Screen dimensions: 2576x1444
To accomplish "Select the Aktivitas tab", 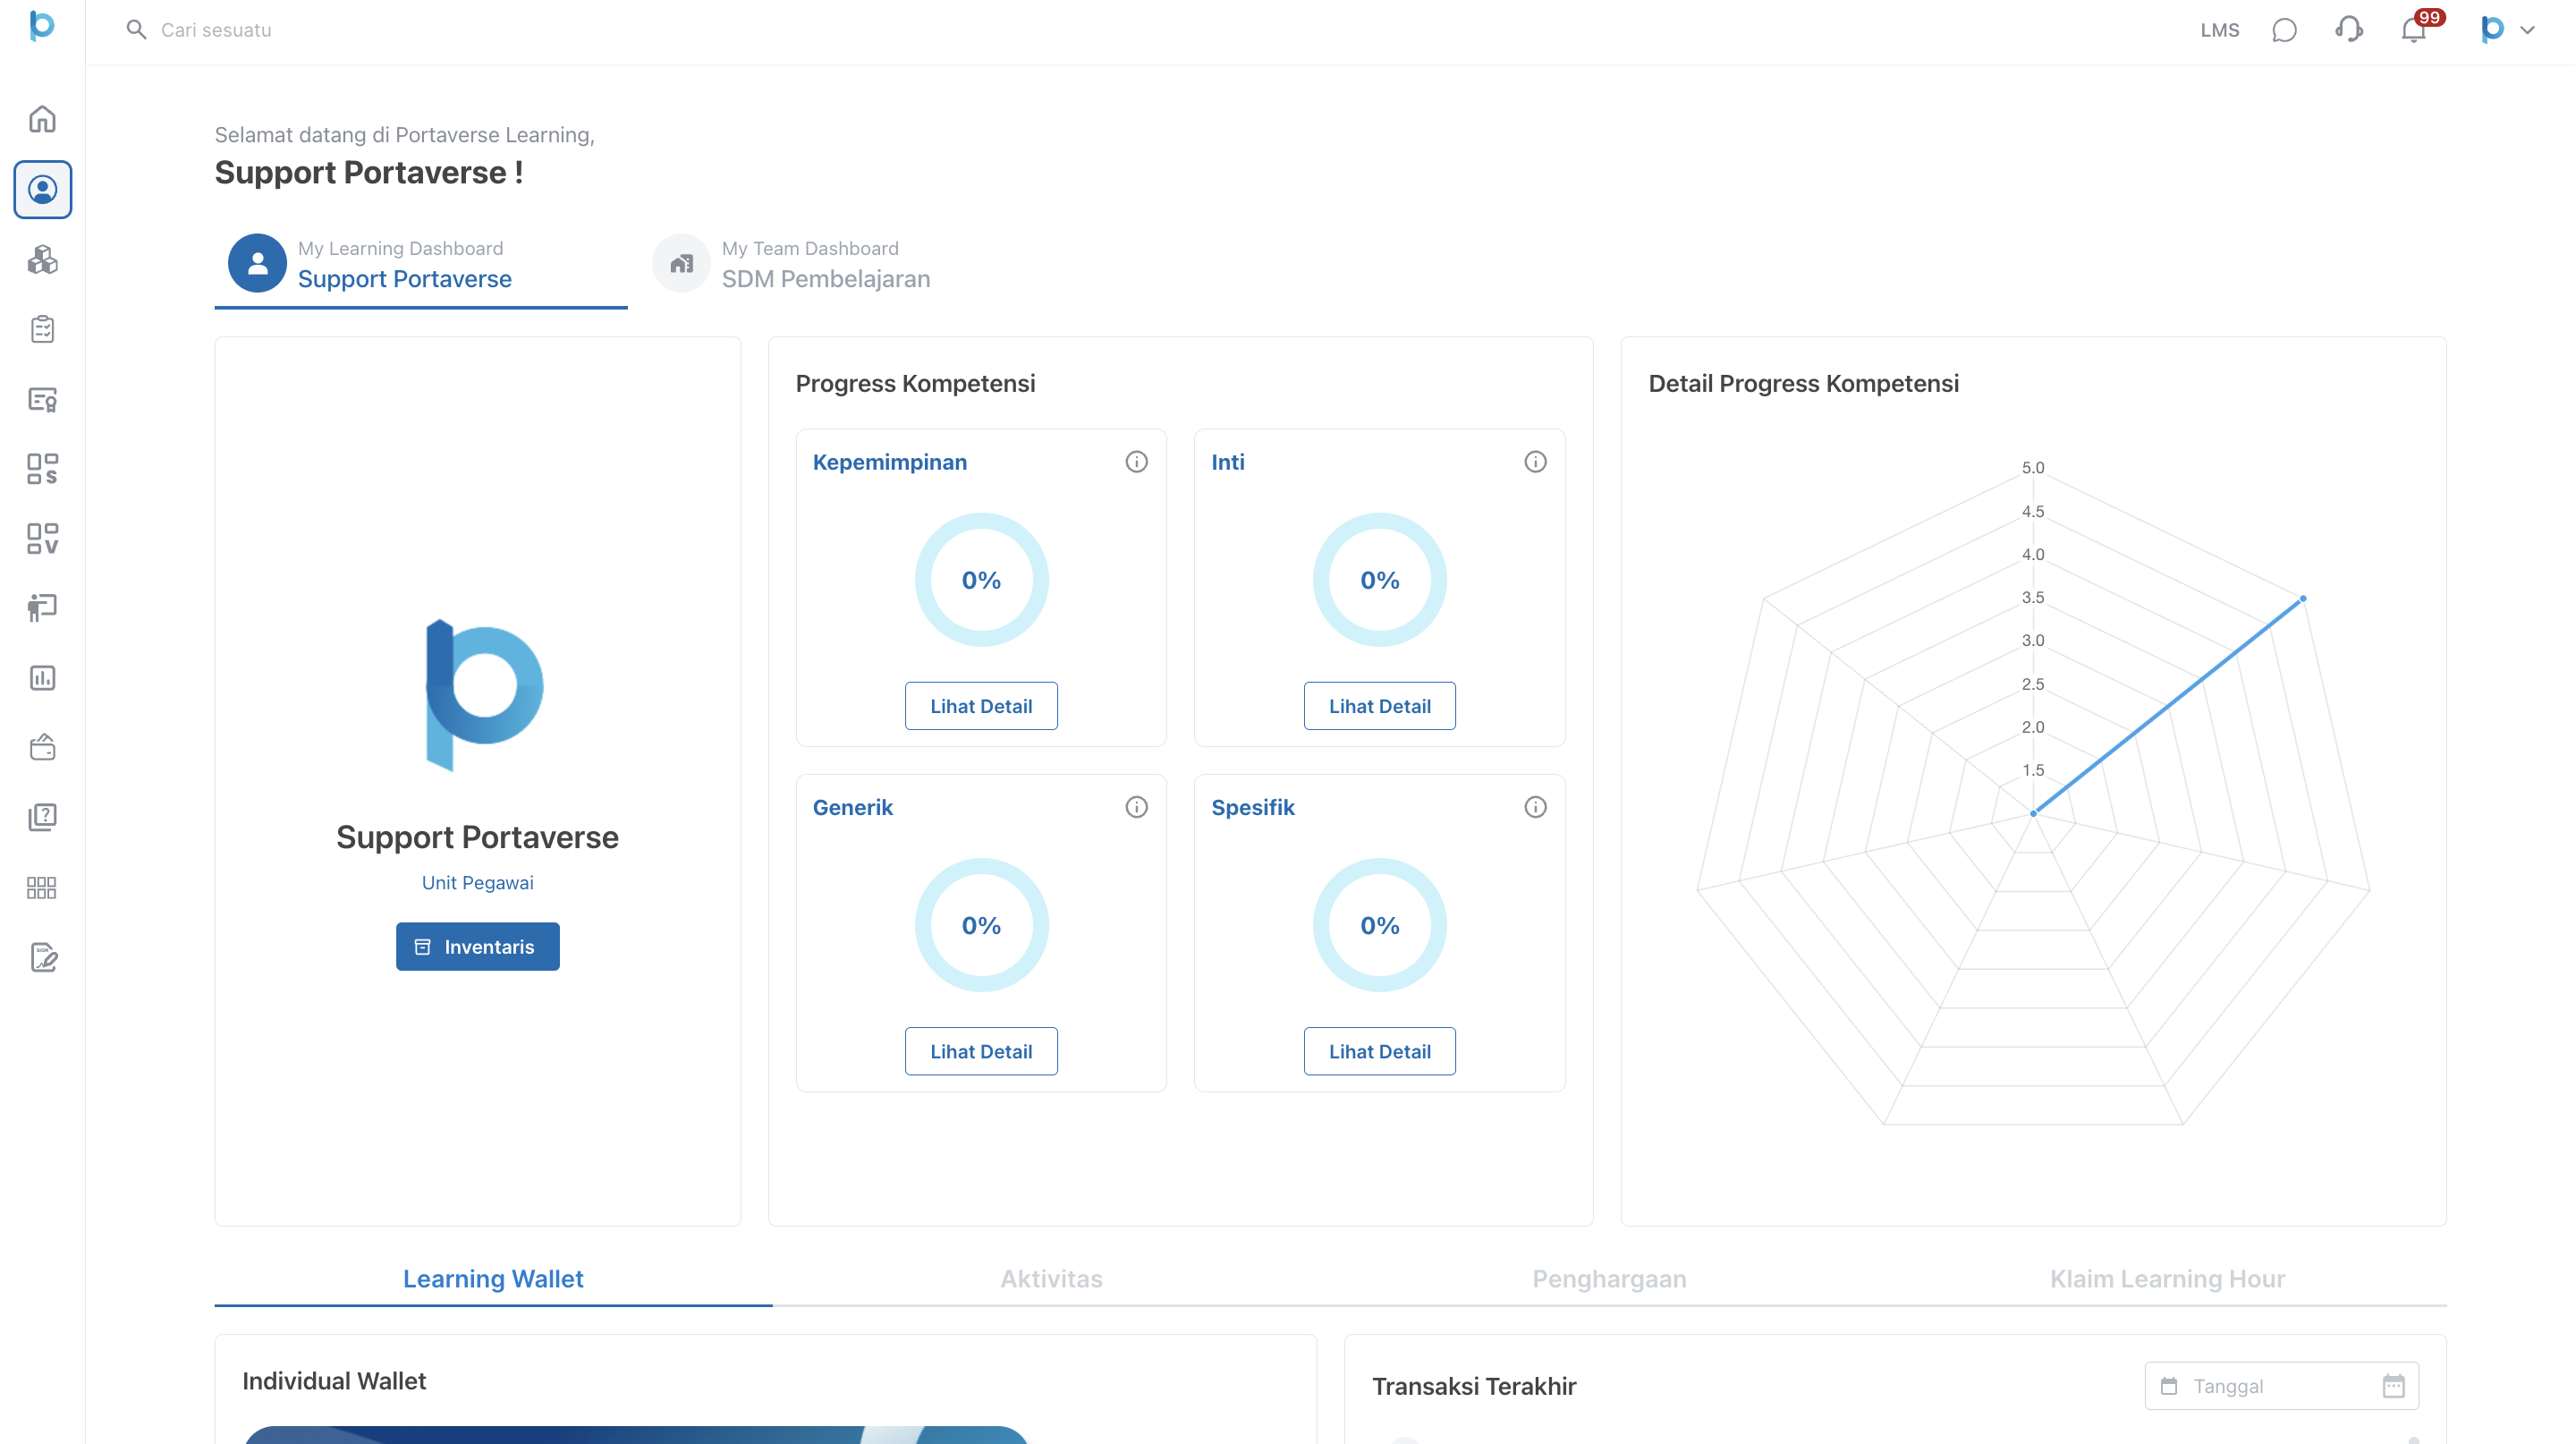I will (x=1051, y=1279).
